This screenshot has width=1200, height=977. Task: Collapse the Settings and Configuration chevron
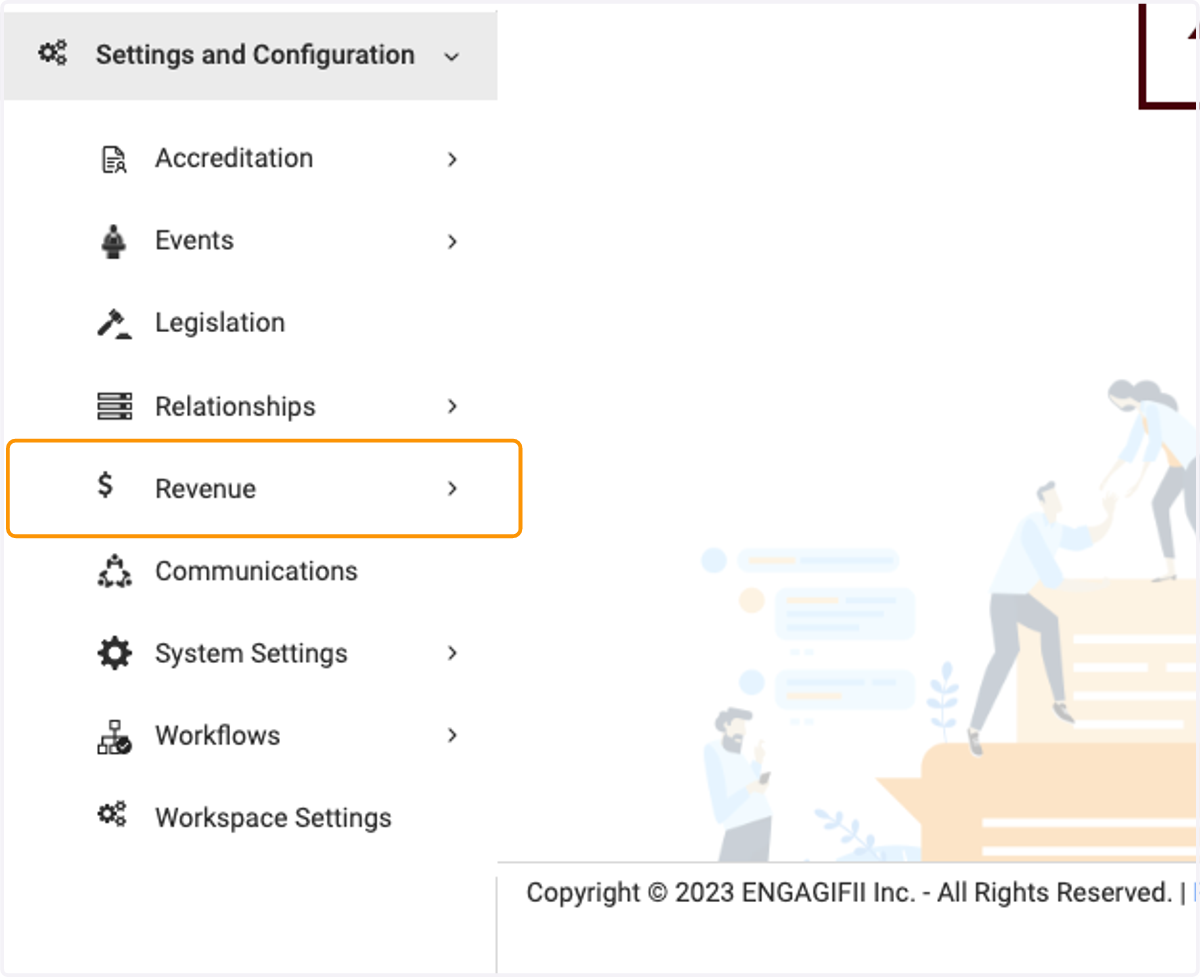pos(452,56)
